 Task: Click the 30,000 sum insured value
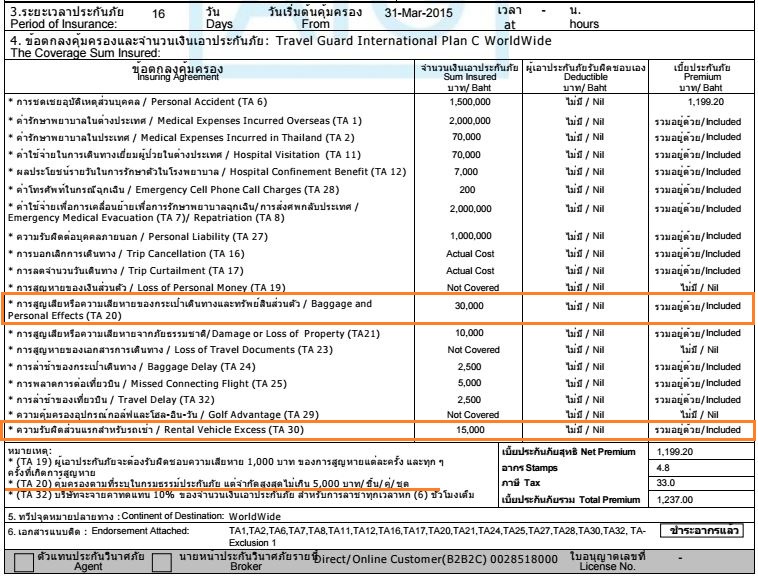[x=468, y=306]
